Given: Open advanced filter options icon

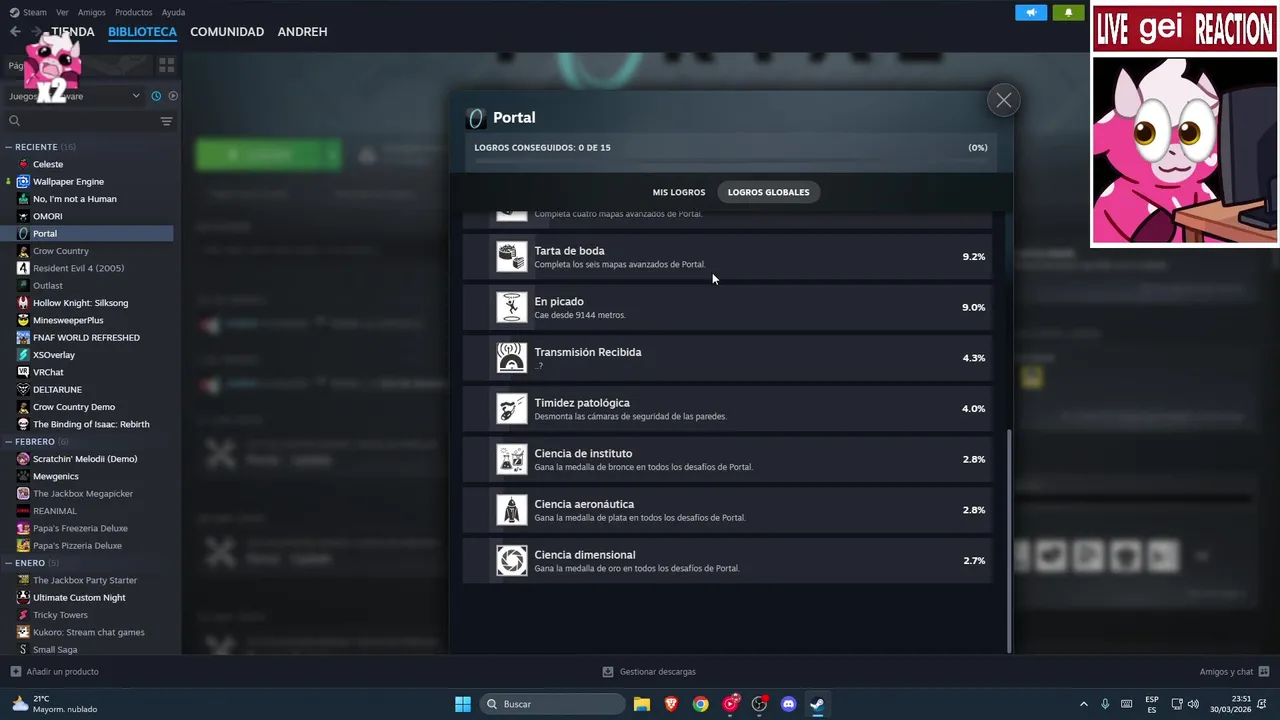Looking at the screenshot, I should 166,121.
